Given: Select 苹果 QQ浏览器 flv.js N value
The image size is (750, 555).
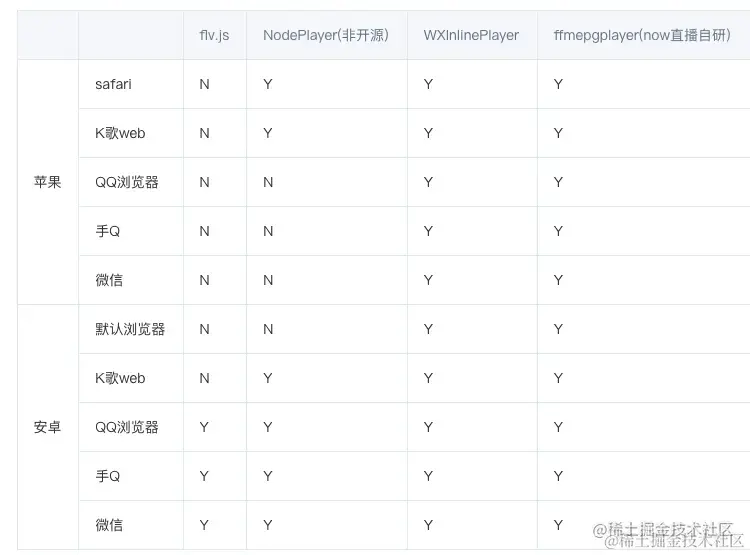Looking at the screenshot, I should pos(204,182).
